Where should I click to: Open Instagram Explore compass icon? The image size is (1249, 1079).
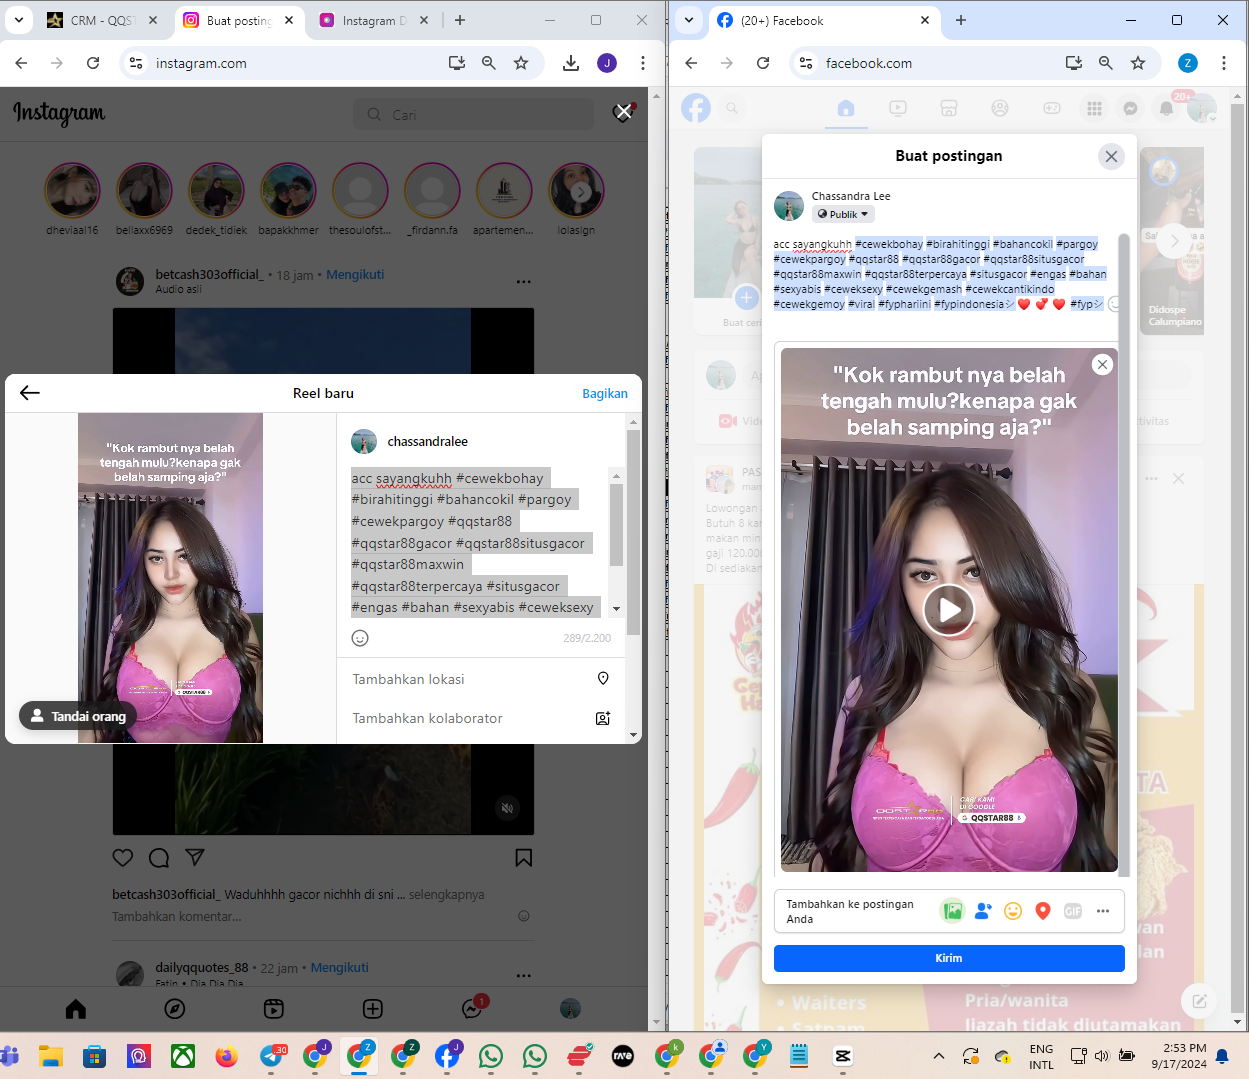[x=175, y=1009]
